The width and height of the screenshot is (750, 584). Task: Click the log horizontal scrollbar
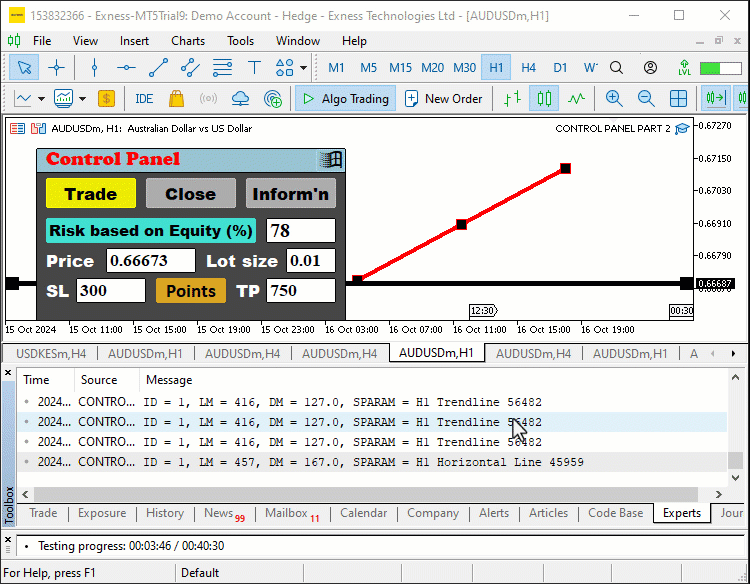[366, 494]
